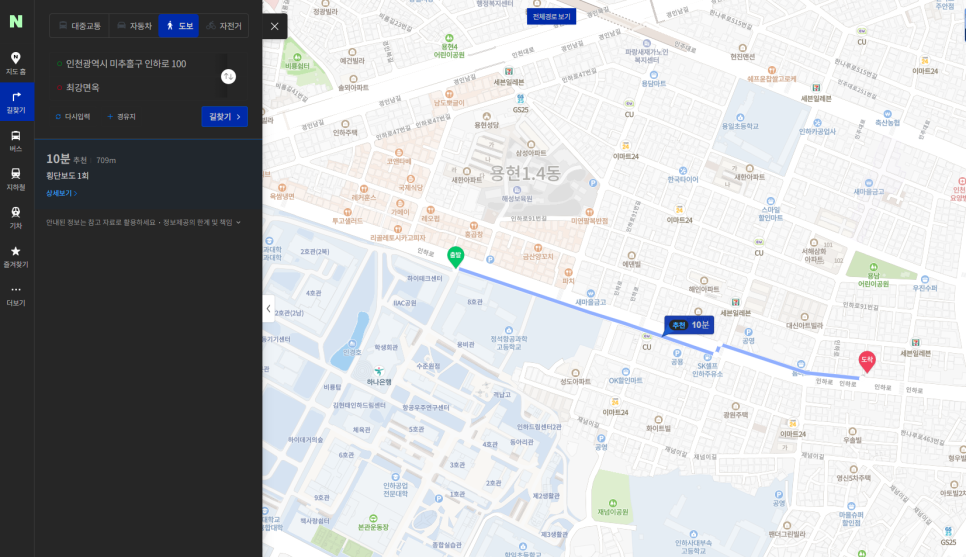Click the green 출발 marker
Screen dimensions: 966x557
point(455,256)
